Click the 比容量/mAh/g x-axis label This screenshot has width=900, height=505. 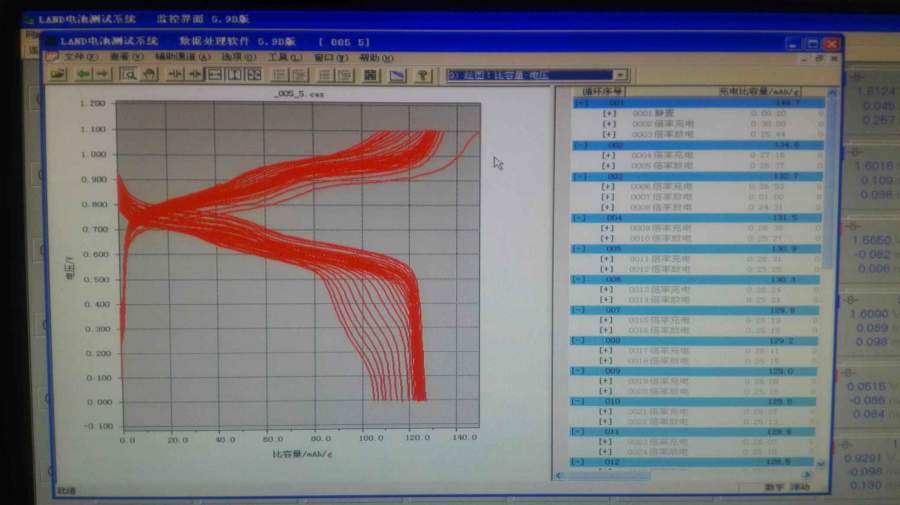(x=302, y=454)
